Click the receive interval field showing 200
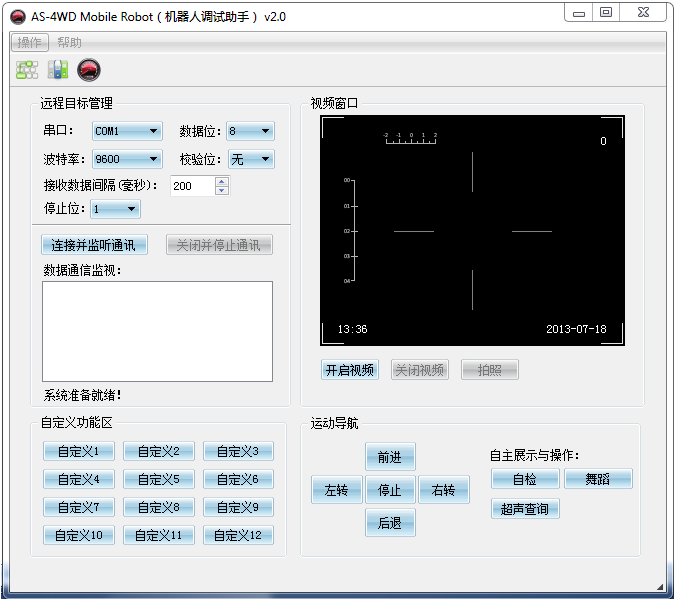 [x=190, y=186]
